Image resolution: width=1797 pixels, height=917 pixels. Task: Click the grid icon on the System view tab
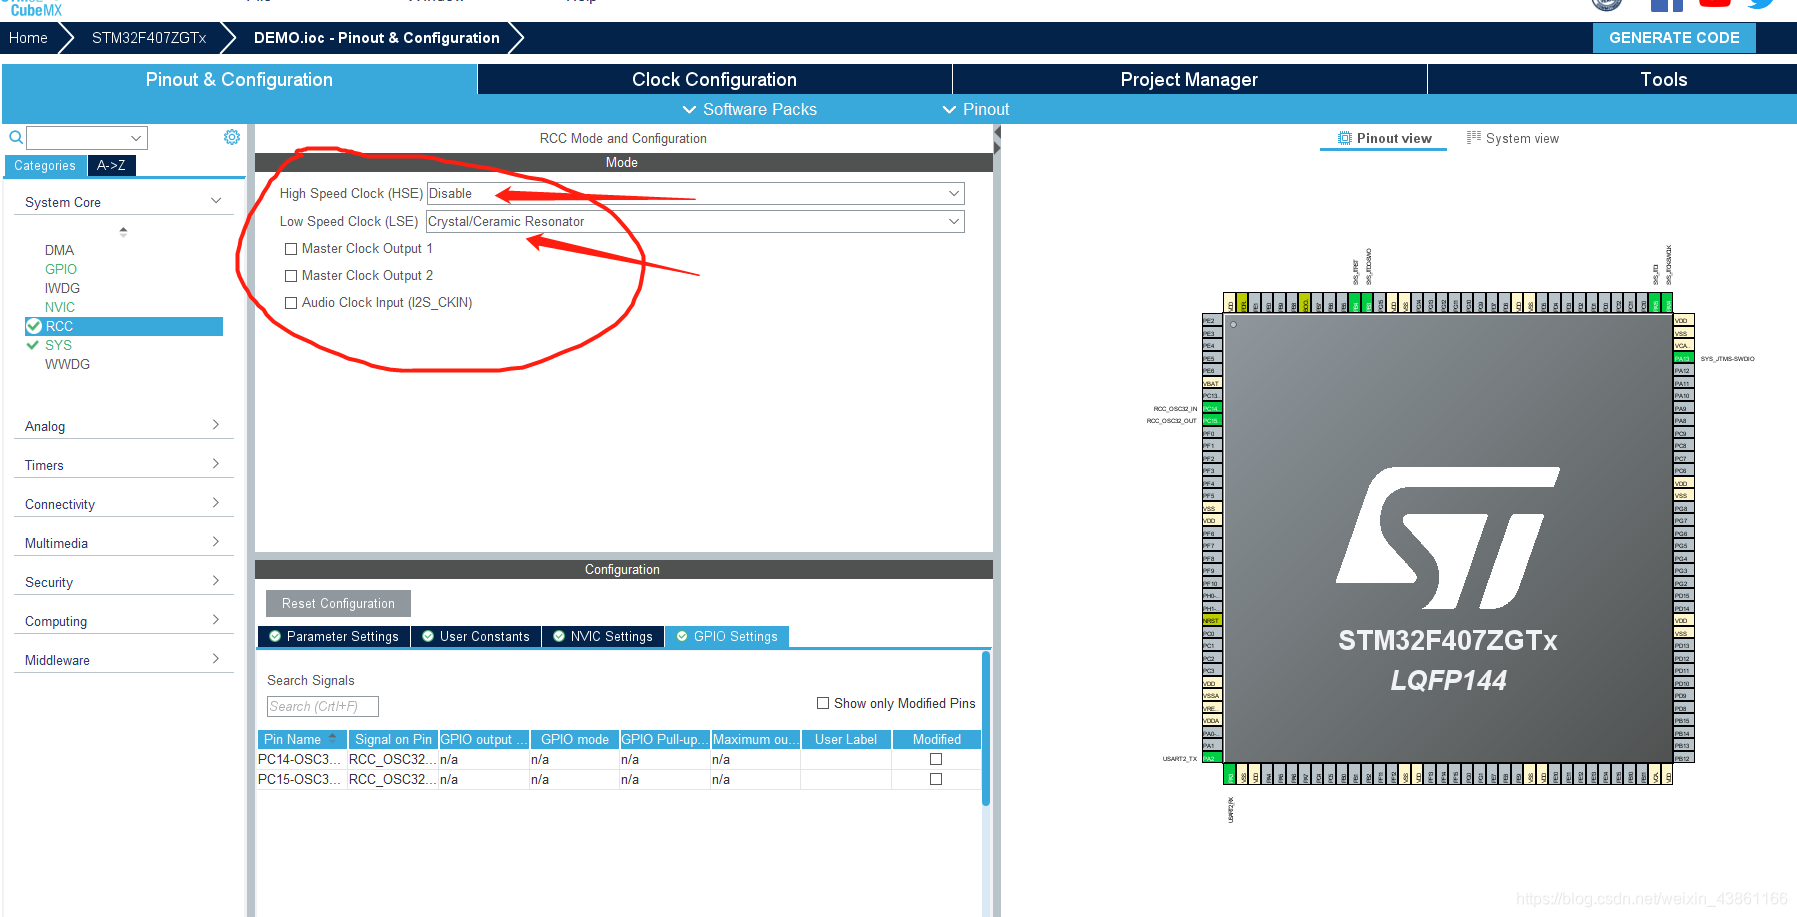(x=1474, y=137)
